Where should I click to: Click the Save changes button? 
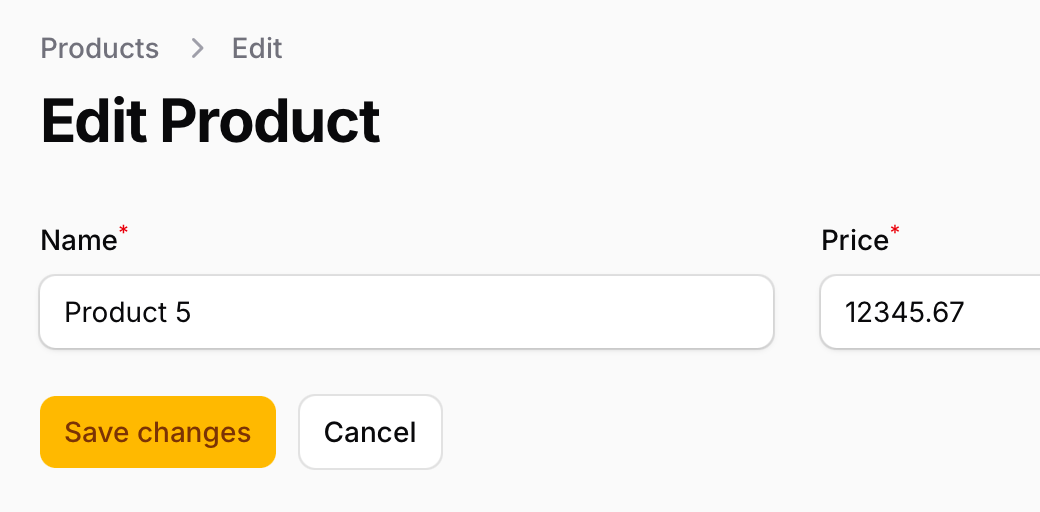tap(158, 432)
